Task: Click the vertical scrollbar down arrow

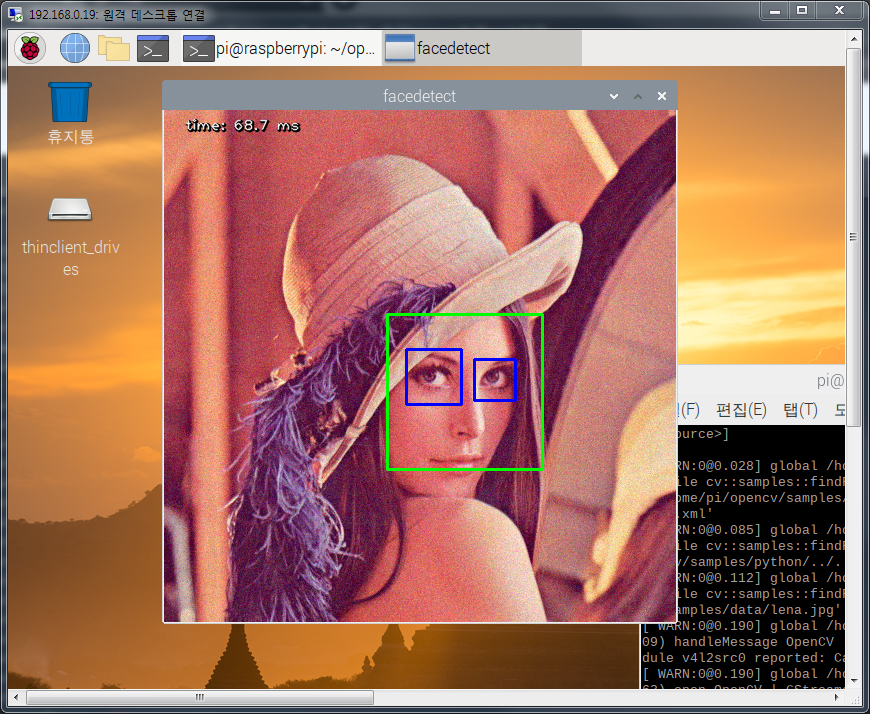Action: tap(853, 680)
